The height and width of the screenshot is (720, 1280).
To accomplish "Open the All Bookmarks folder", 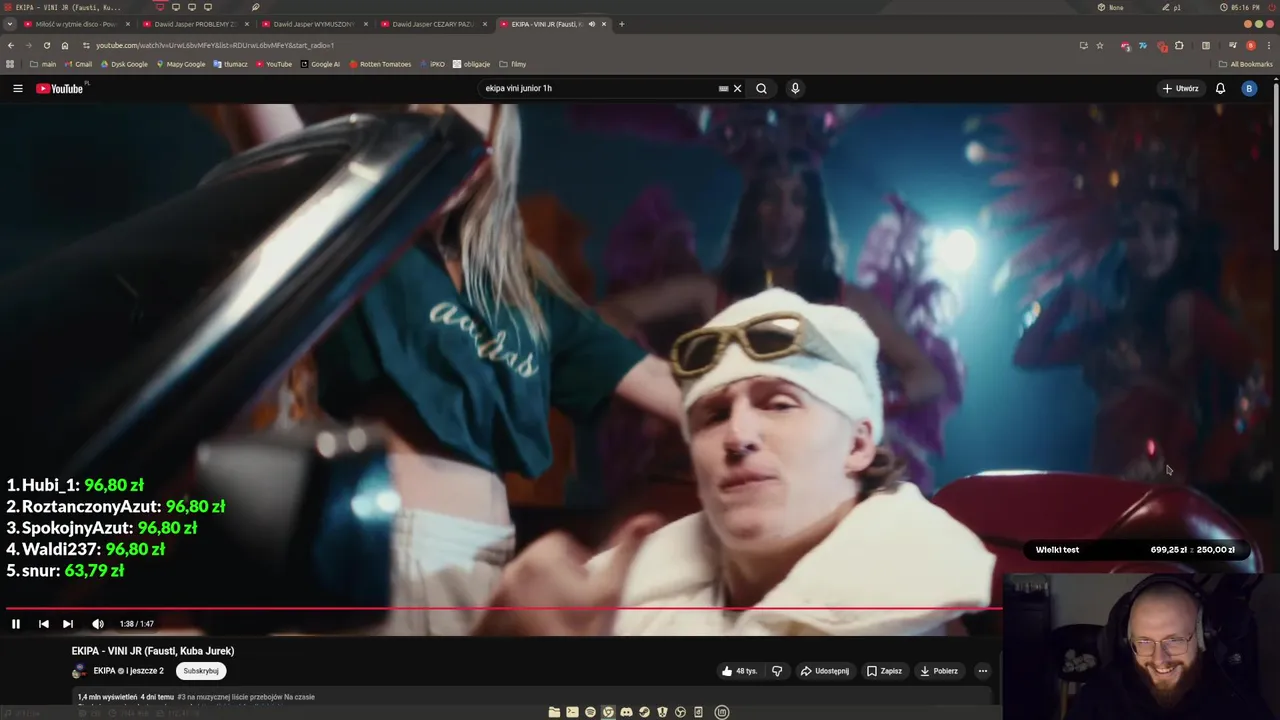I will (x=1245, y=64).
